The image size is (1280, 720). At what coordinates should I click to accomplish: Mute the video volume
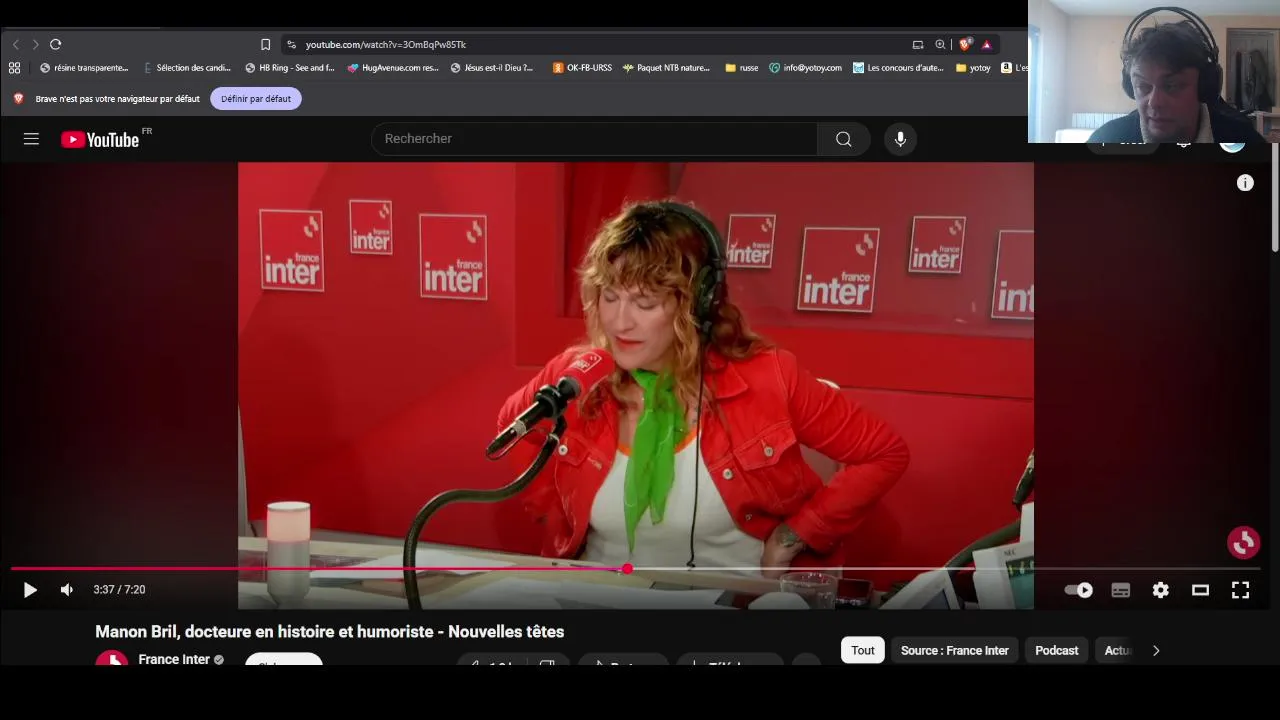66,590
